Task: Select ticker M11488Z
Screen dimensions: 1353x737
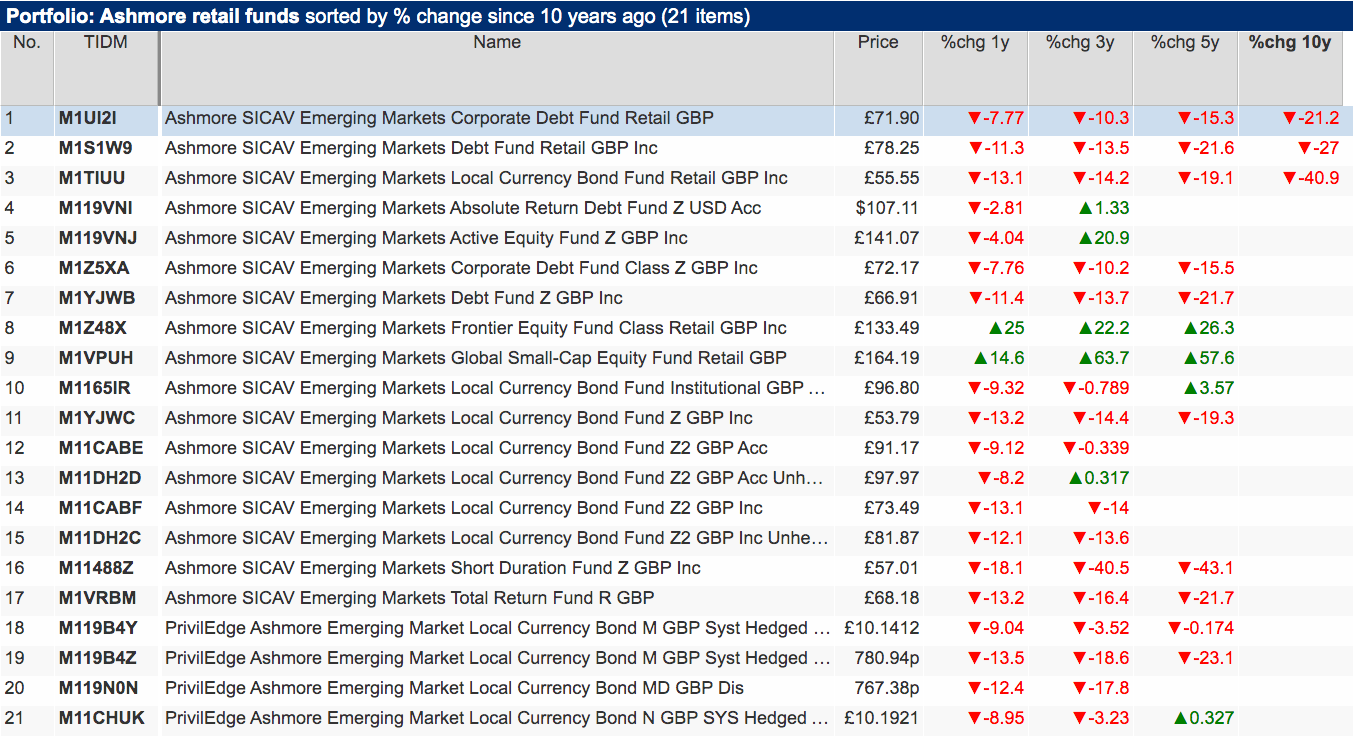Action: (x=95, y=568)
